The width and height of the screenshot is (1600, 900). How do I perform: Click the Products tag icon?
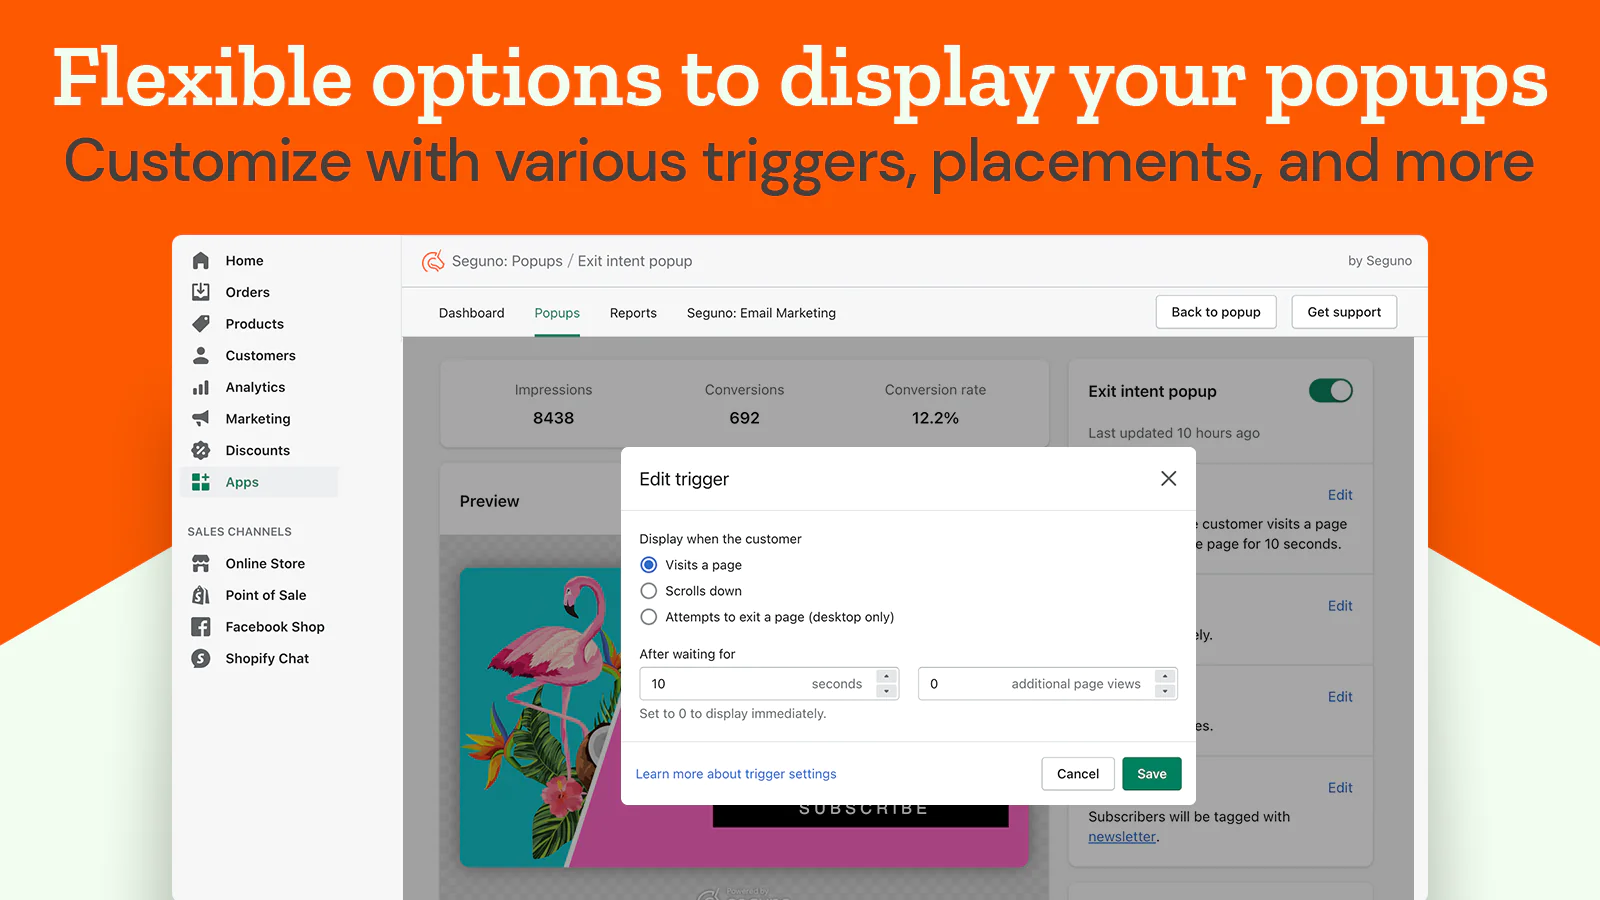[x=201, y=324]
